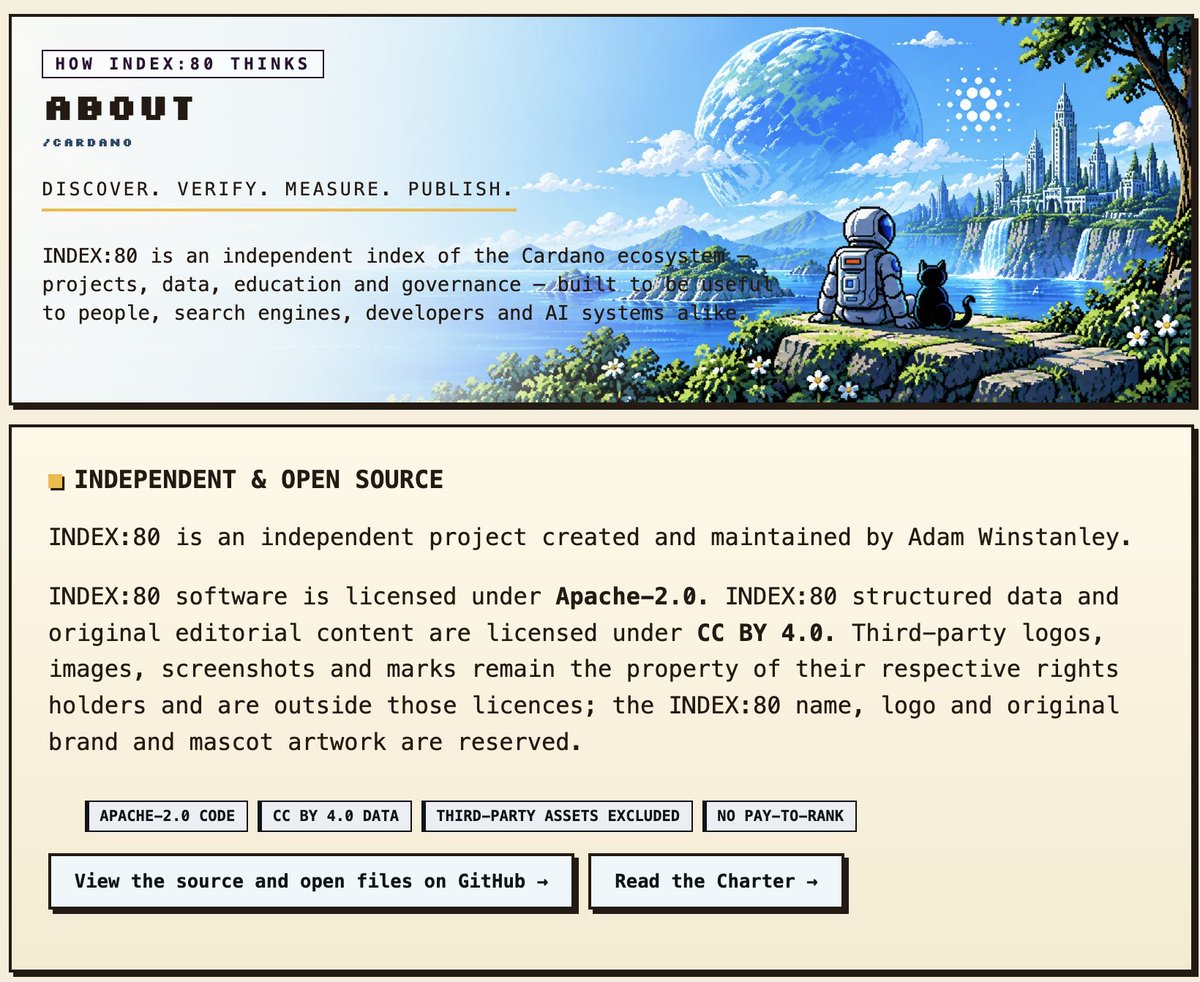
Task: Click the yellow square before the section heading
Action: pos(57,483)
